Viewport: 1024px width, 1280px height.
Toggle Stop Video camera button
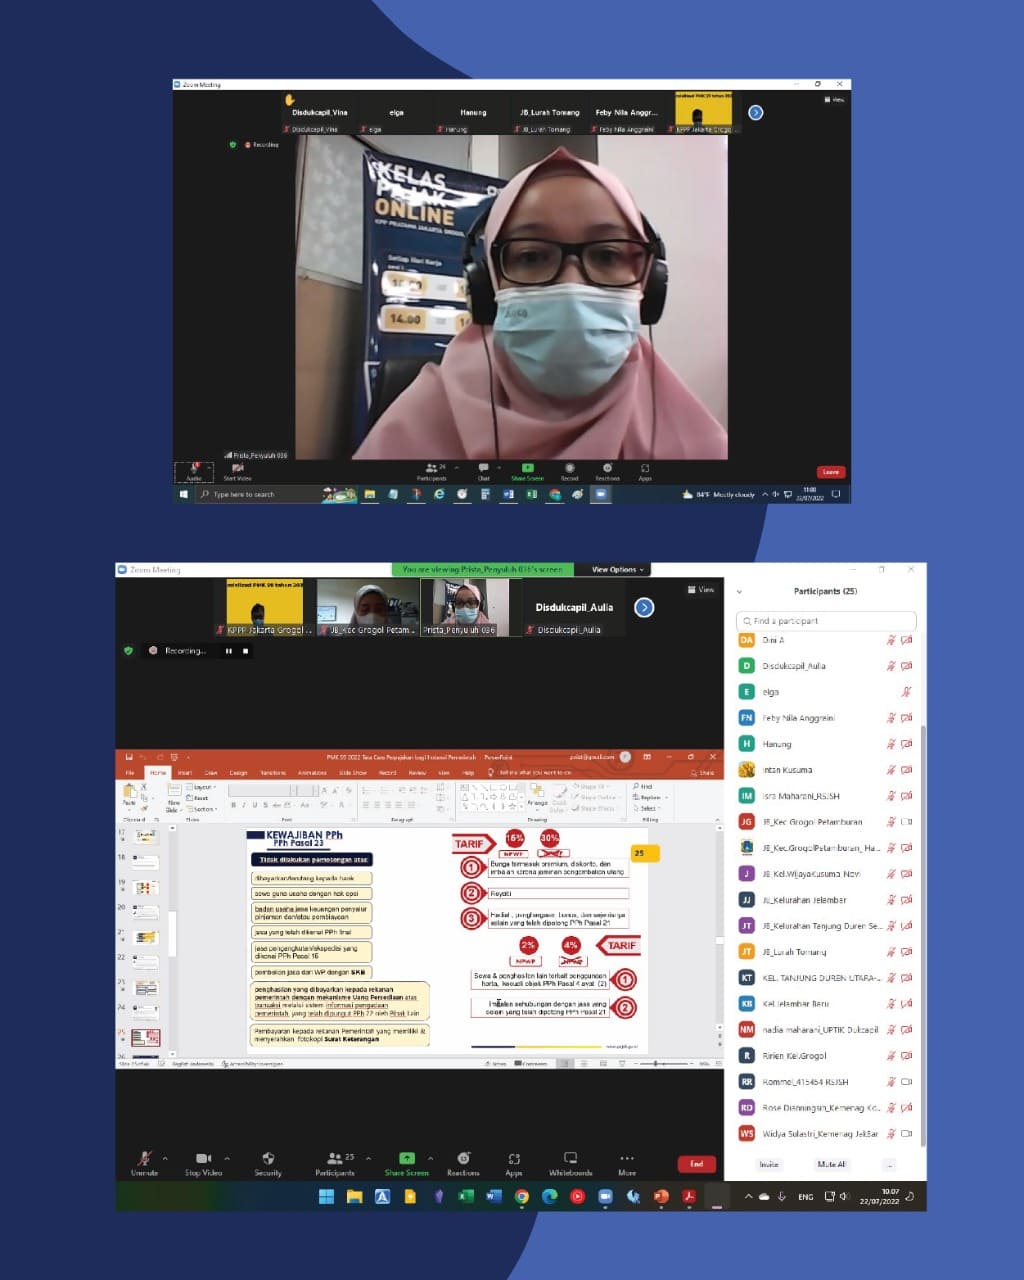(203, 1161)
